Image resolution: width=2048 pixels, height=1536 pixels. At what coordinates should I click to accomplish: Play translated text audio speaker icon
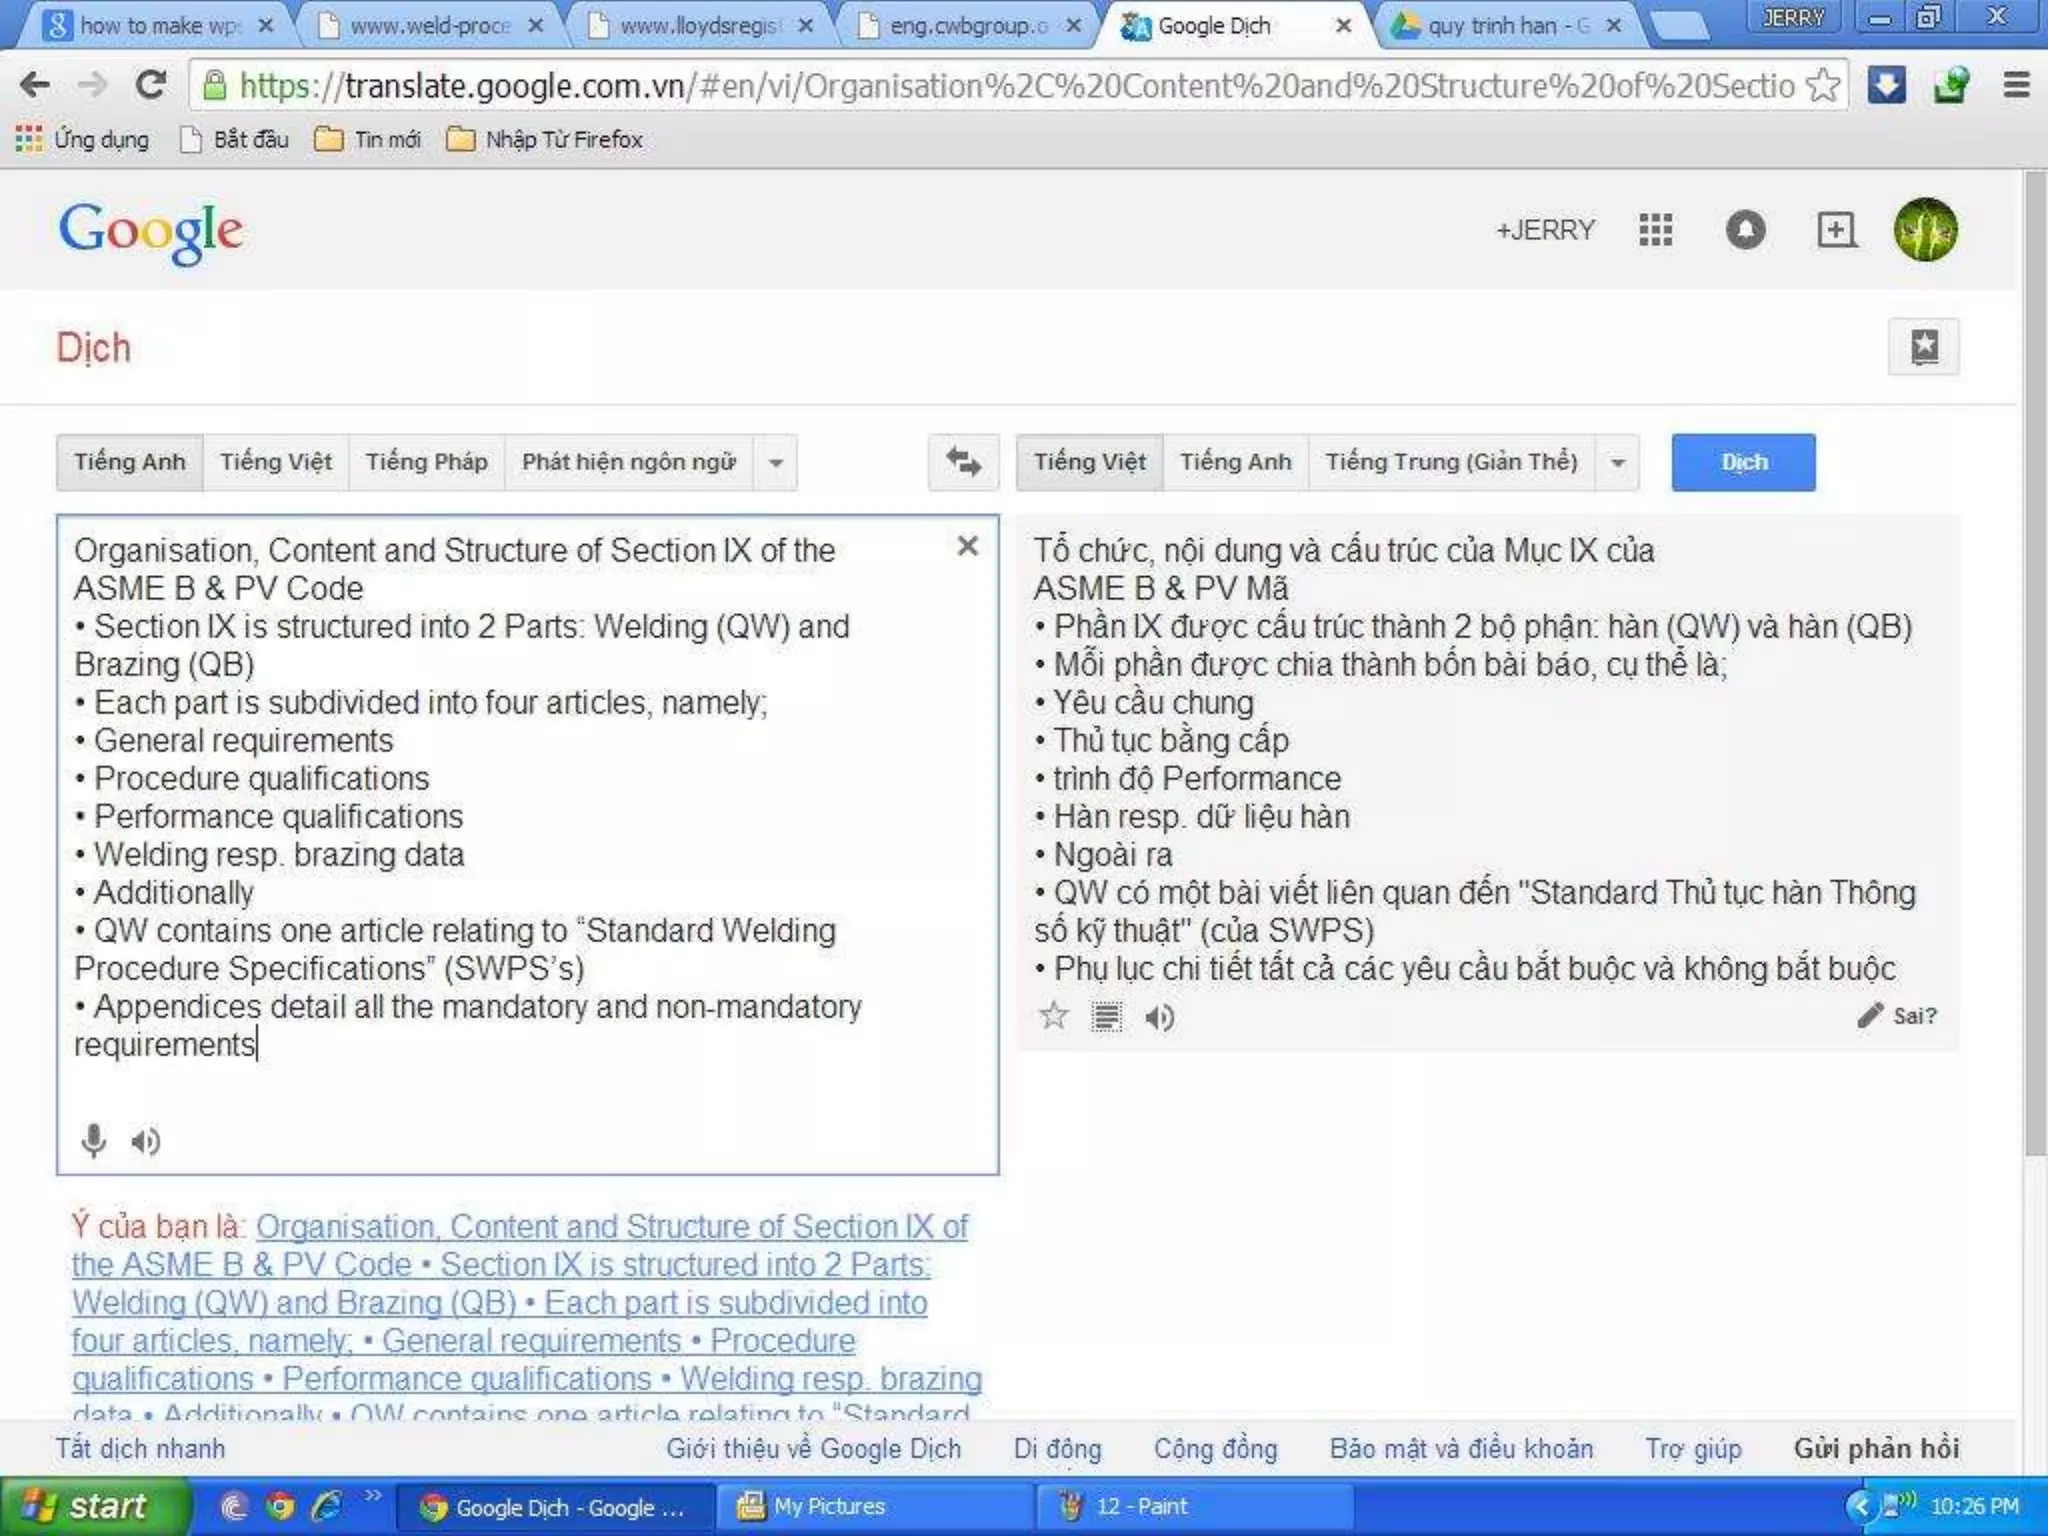(x=1159, y=1018)
